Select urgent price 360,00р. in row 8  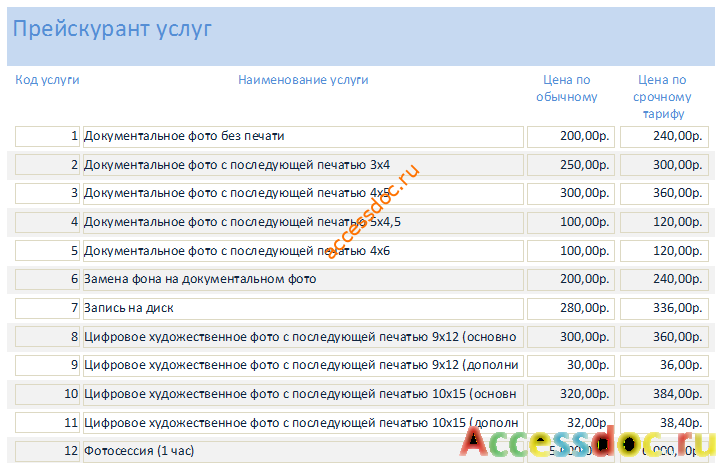click(664, 337)
